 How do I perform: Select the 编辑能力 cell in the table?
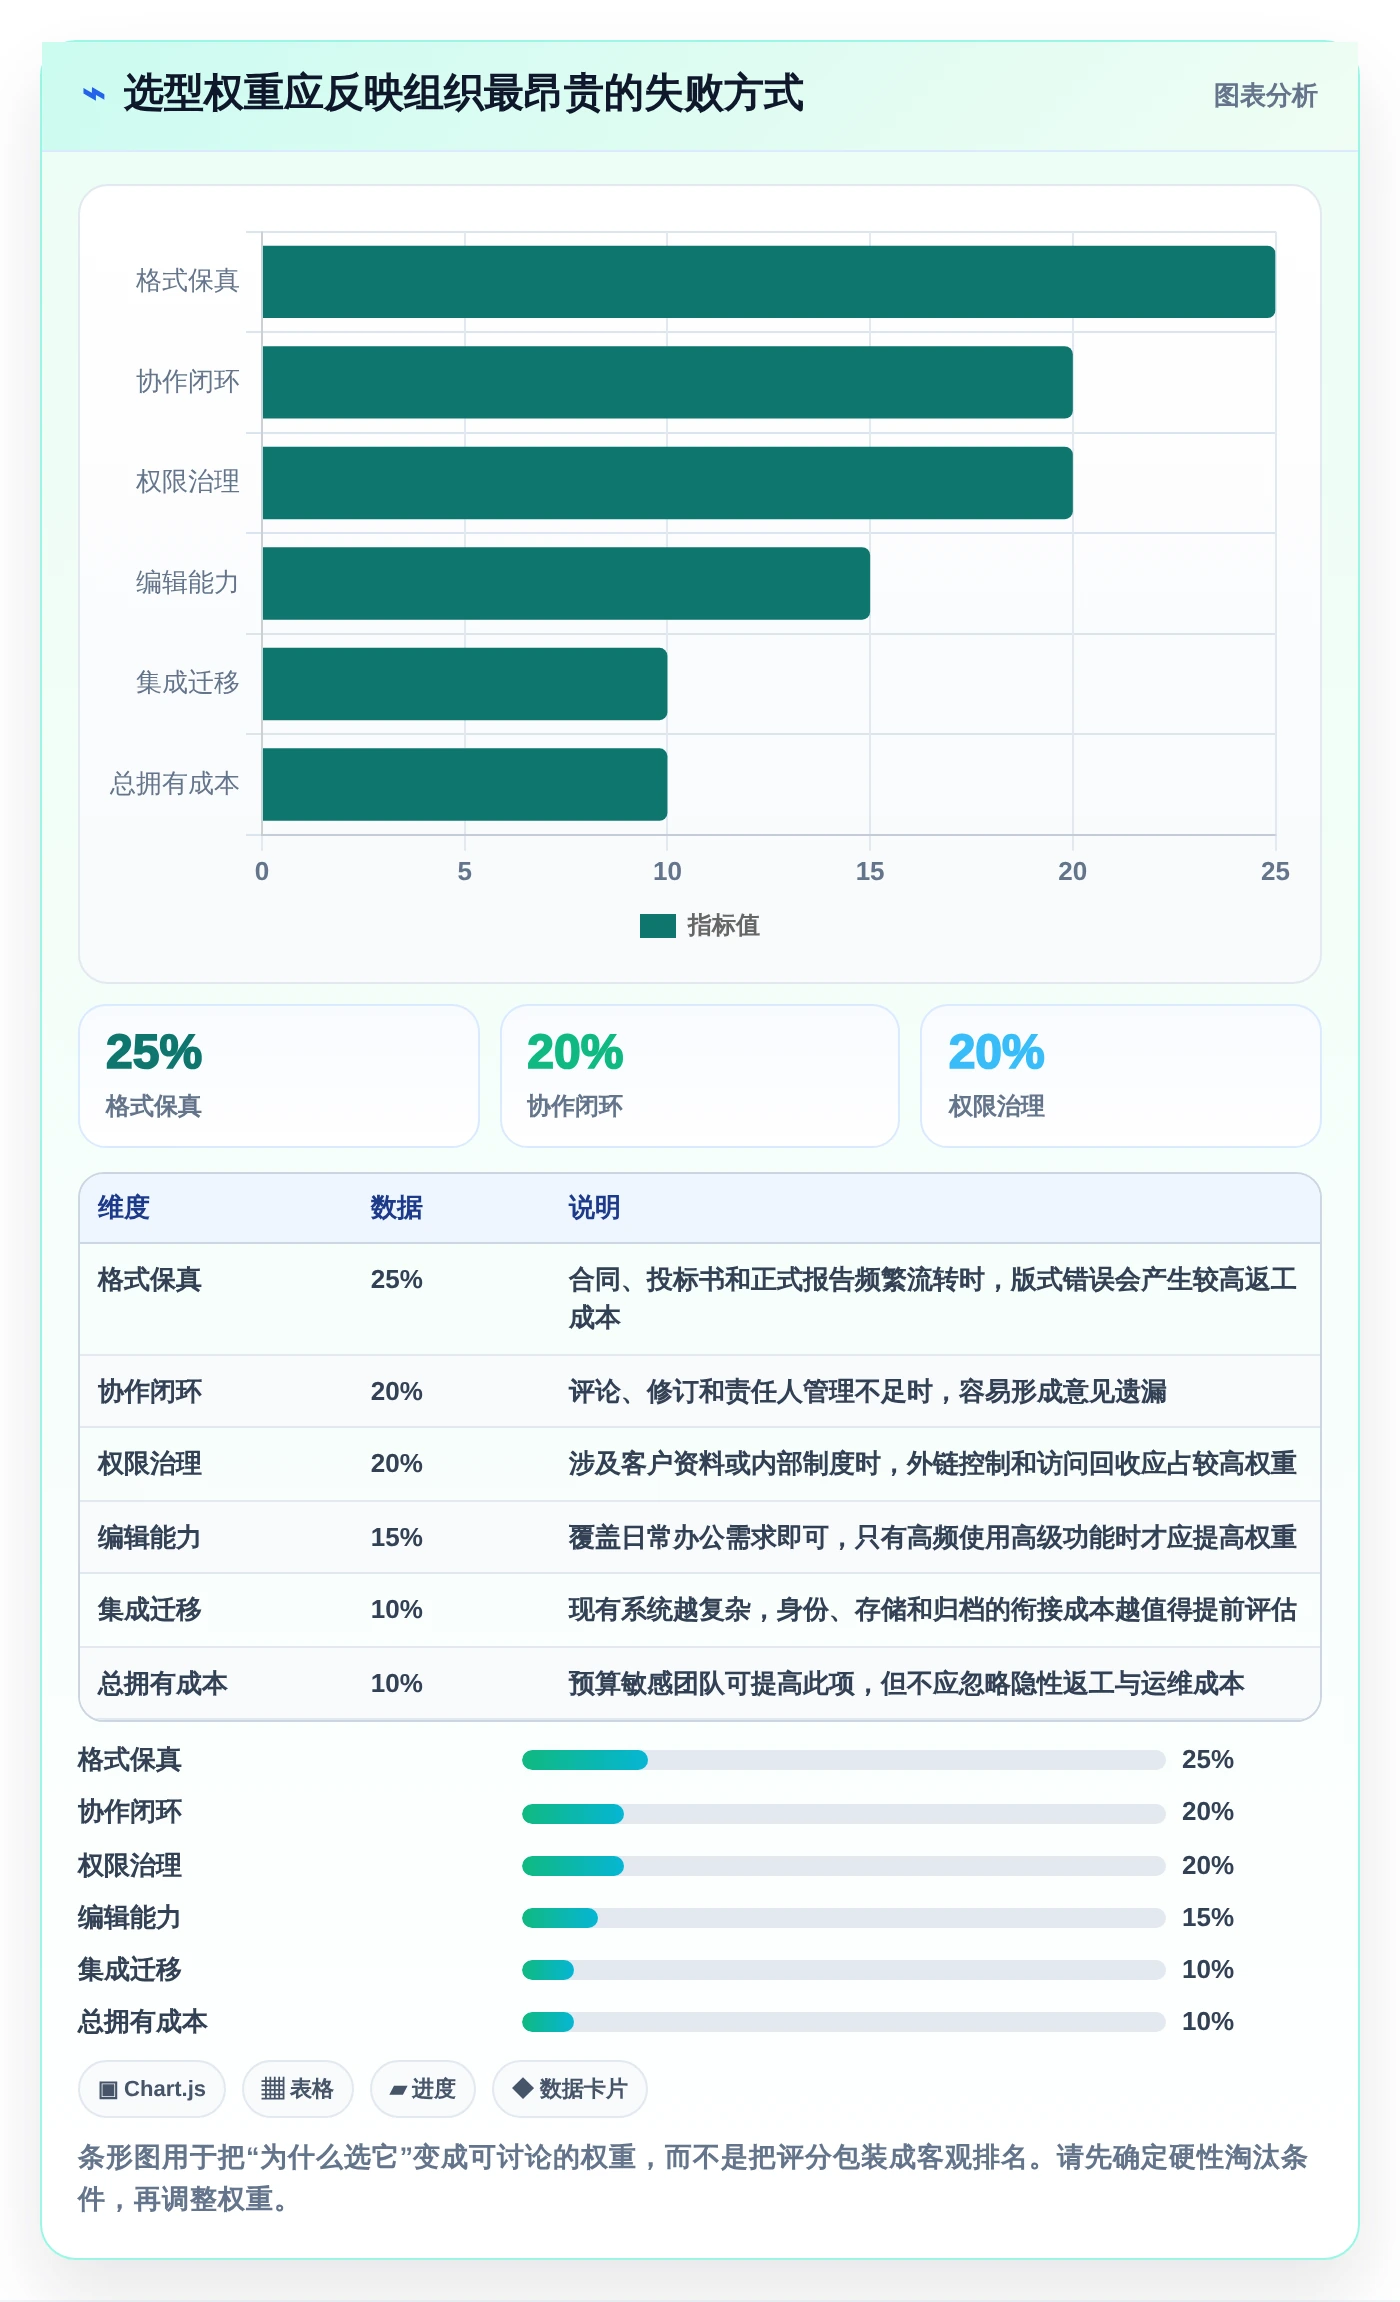[149, 1538]
